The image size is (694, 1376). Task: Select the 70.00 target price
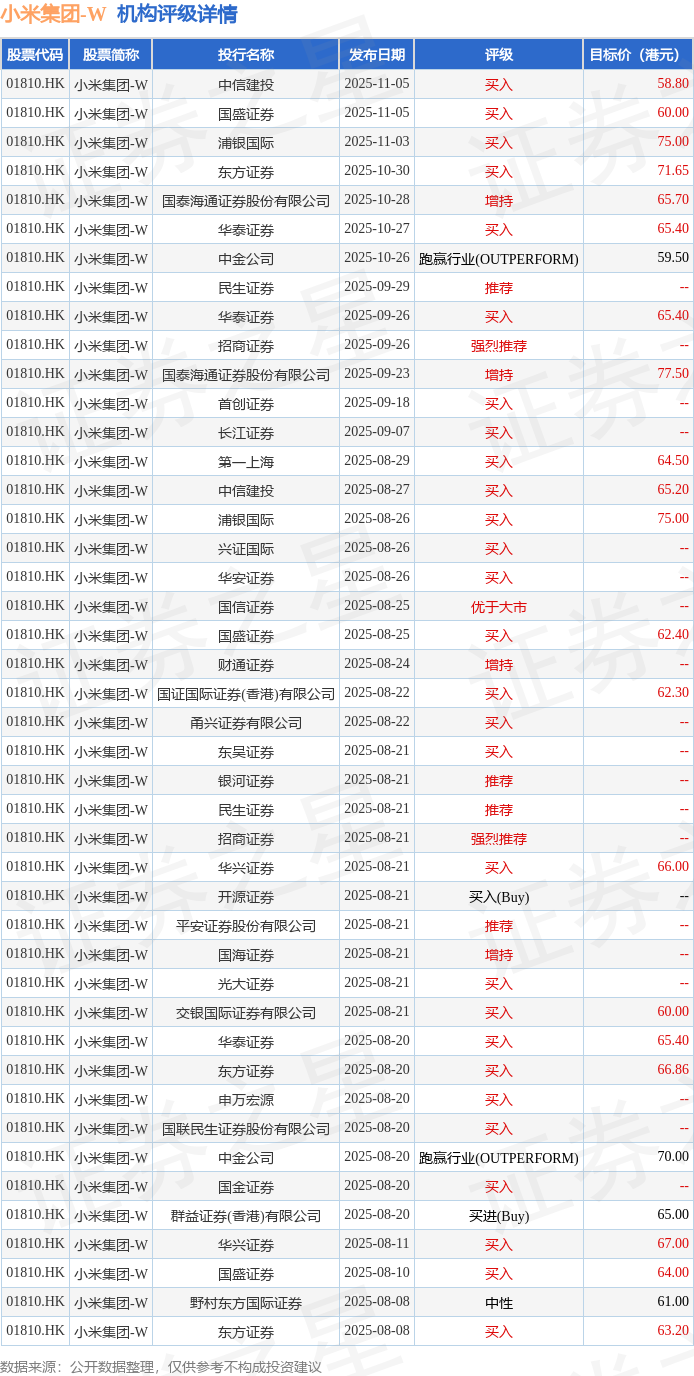(673, 1157)
